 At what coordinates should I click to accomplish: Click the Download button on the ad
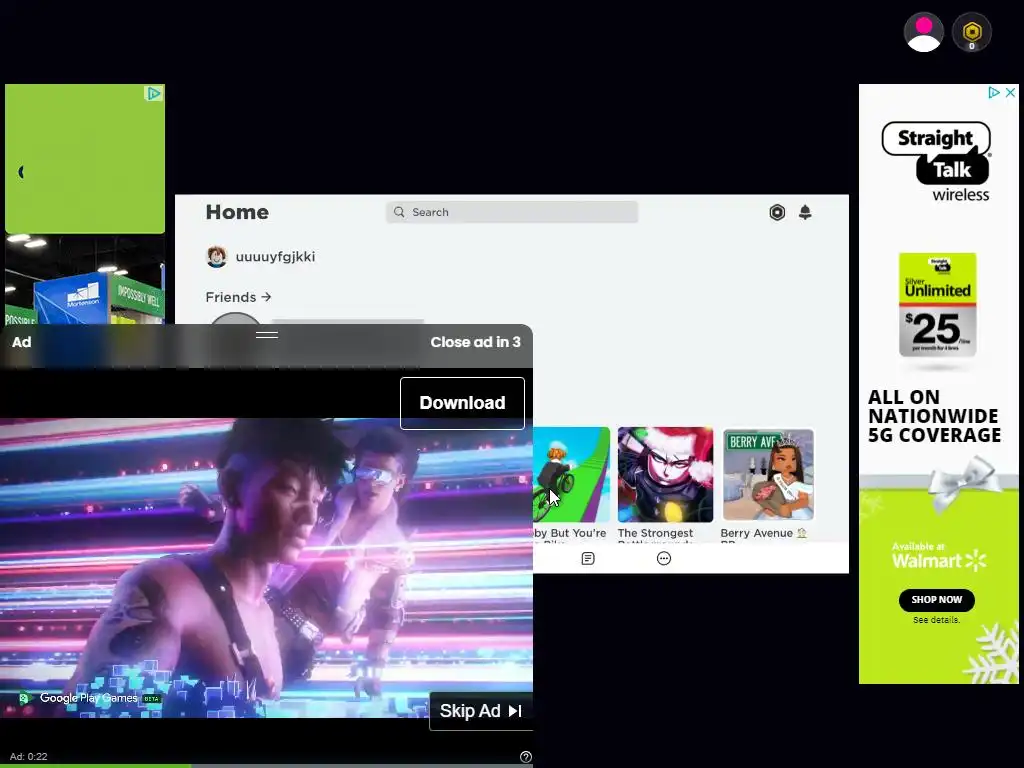pyautogui.click(x=462, y=403)
